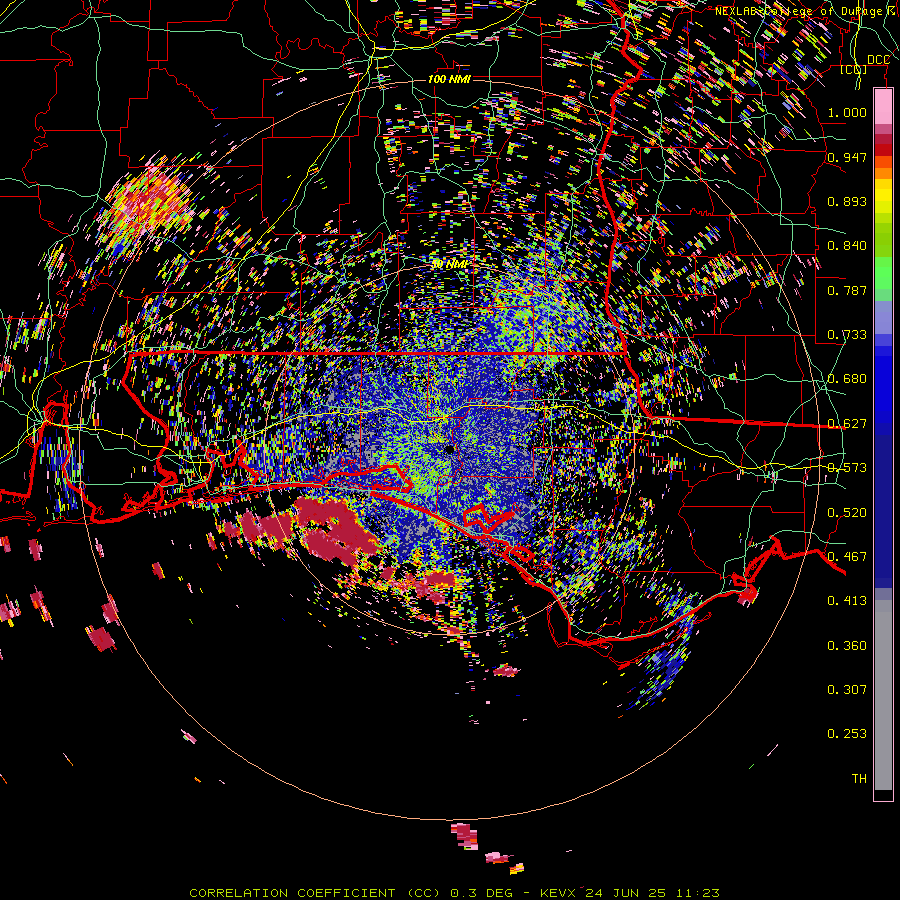Select the 0.840 scale value
This screenshot has width=900, height=900.
(x=847, y=246)
